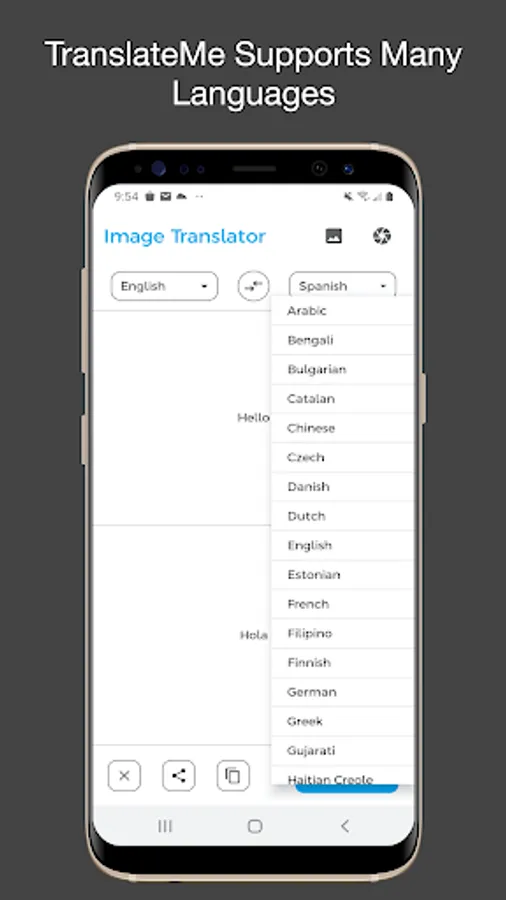Viewport: 506px width, 900px height.
Task: Pick Czech as target language
Action: [342, 457]
